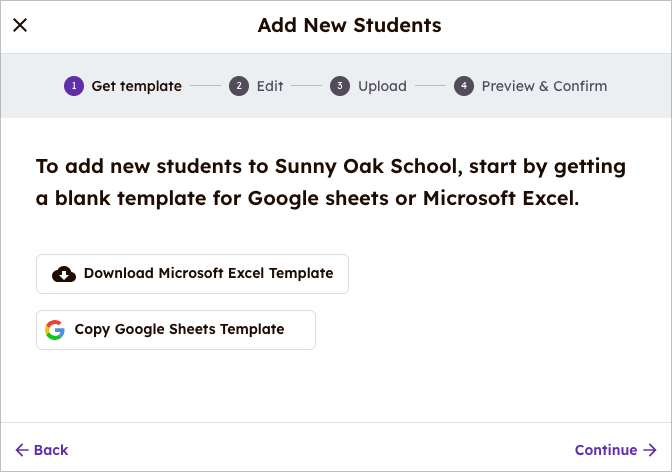Select the step 2 number circle
672x472 pixels.
(238, 86)
